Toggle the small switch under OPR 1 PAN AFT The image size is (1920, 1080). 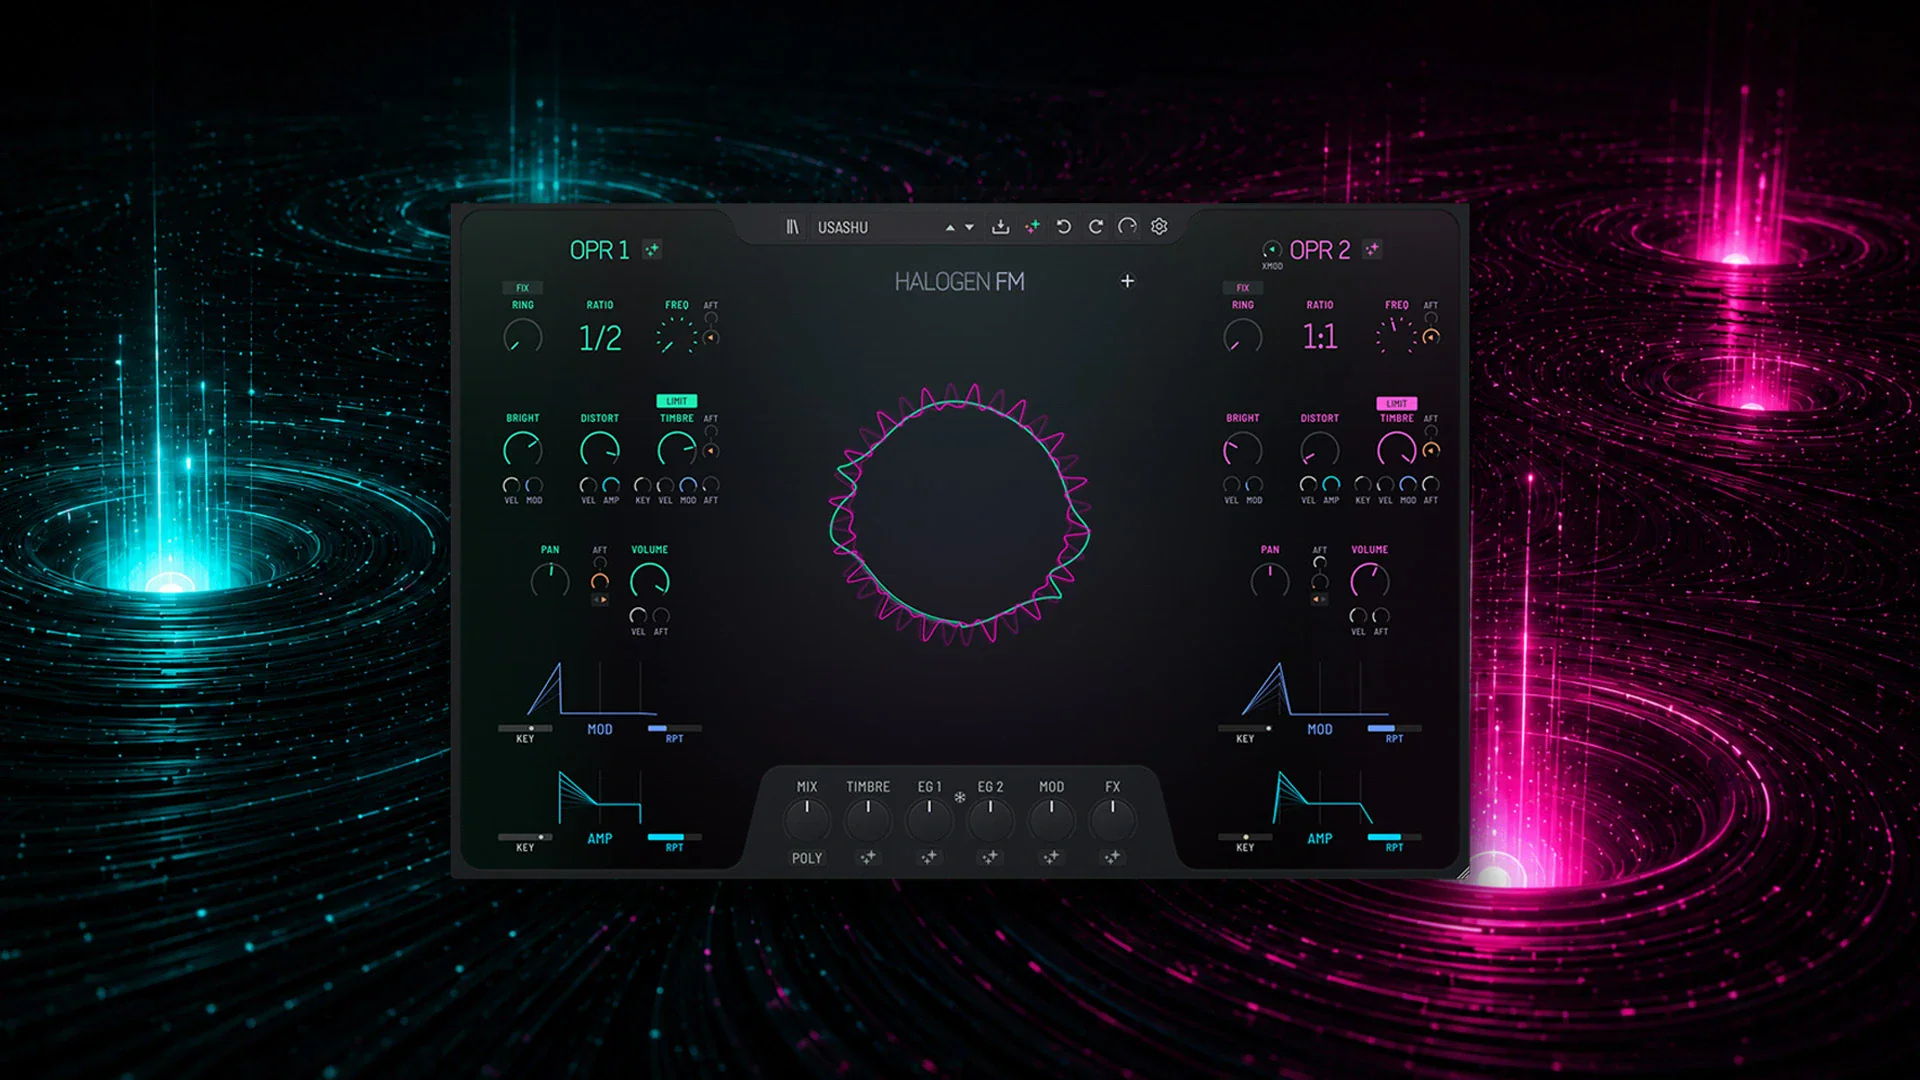click(600, 600)
